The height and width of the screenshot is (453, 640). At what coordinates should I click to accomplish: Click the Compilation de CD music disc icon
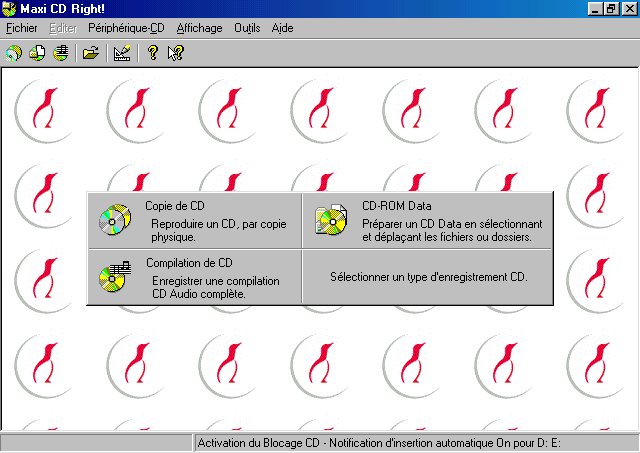[115, 276]
